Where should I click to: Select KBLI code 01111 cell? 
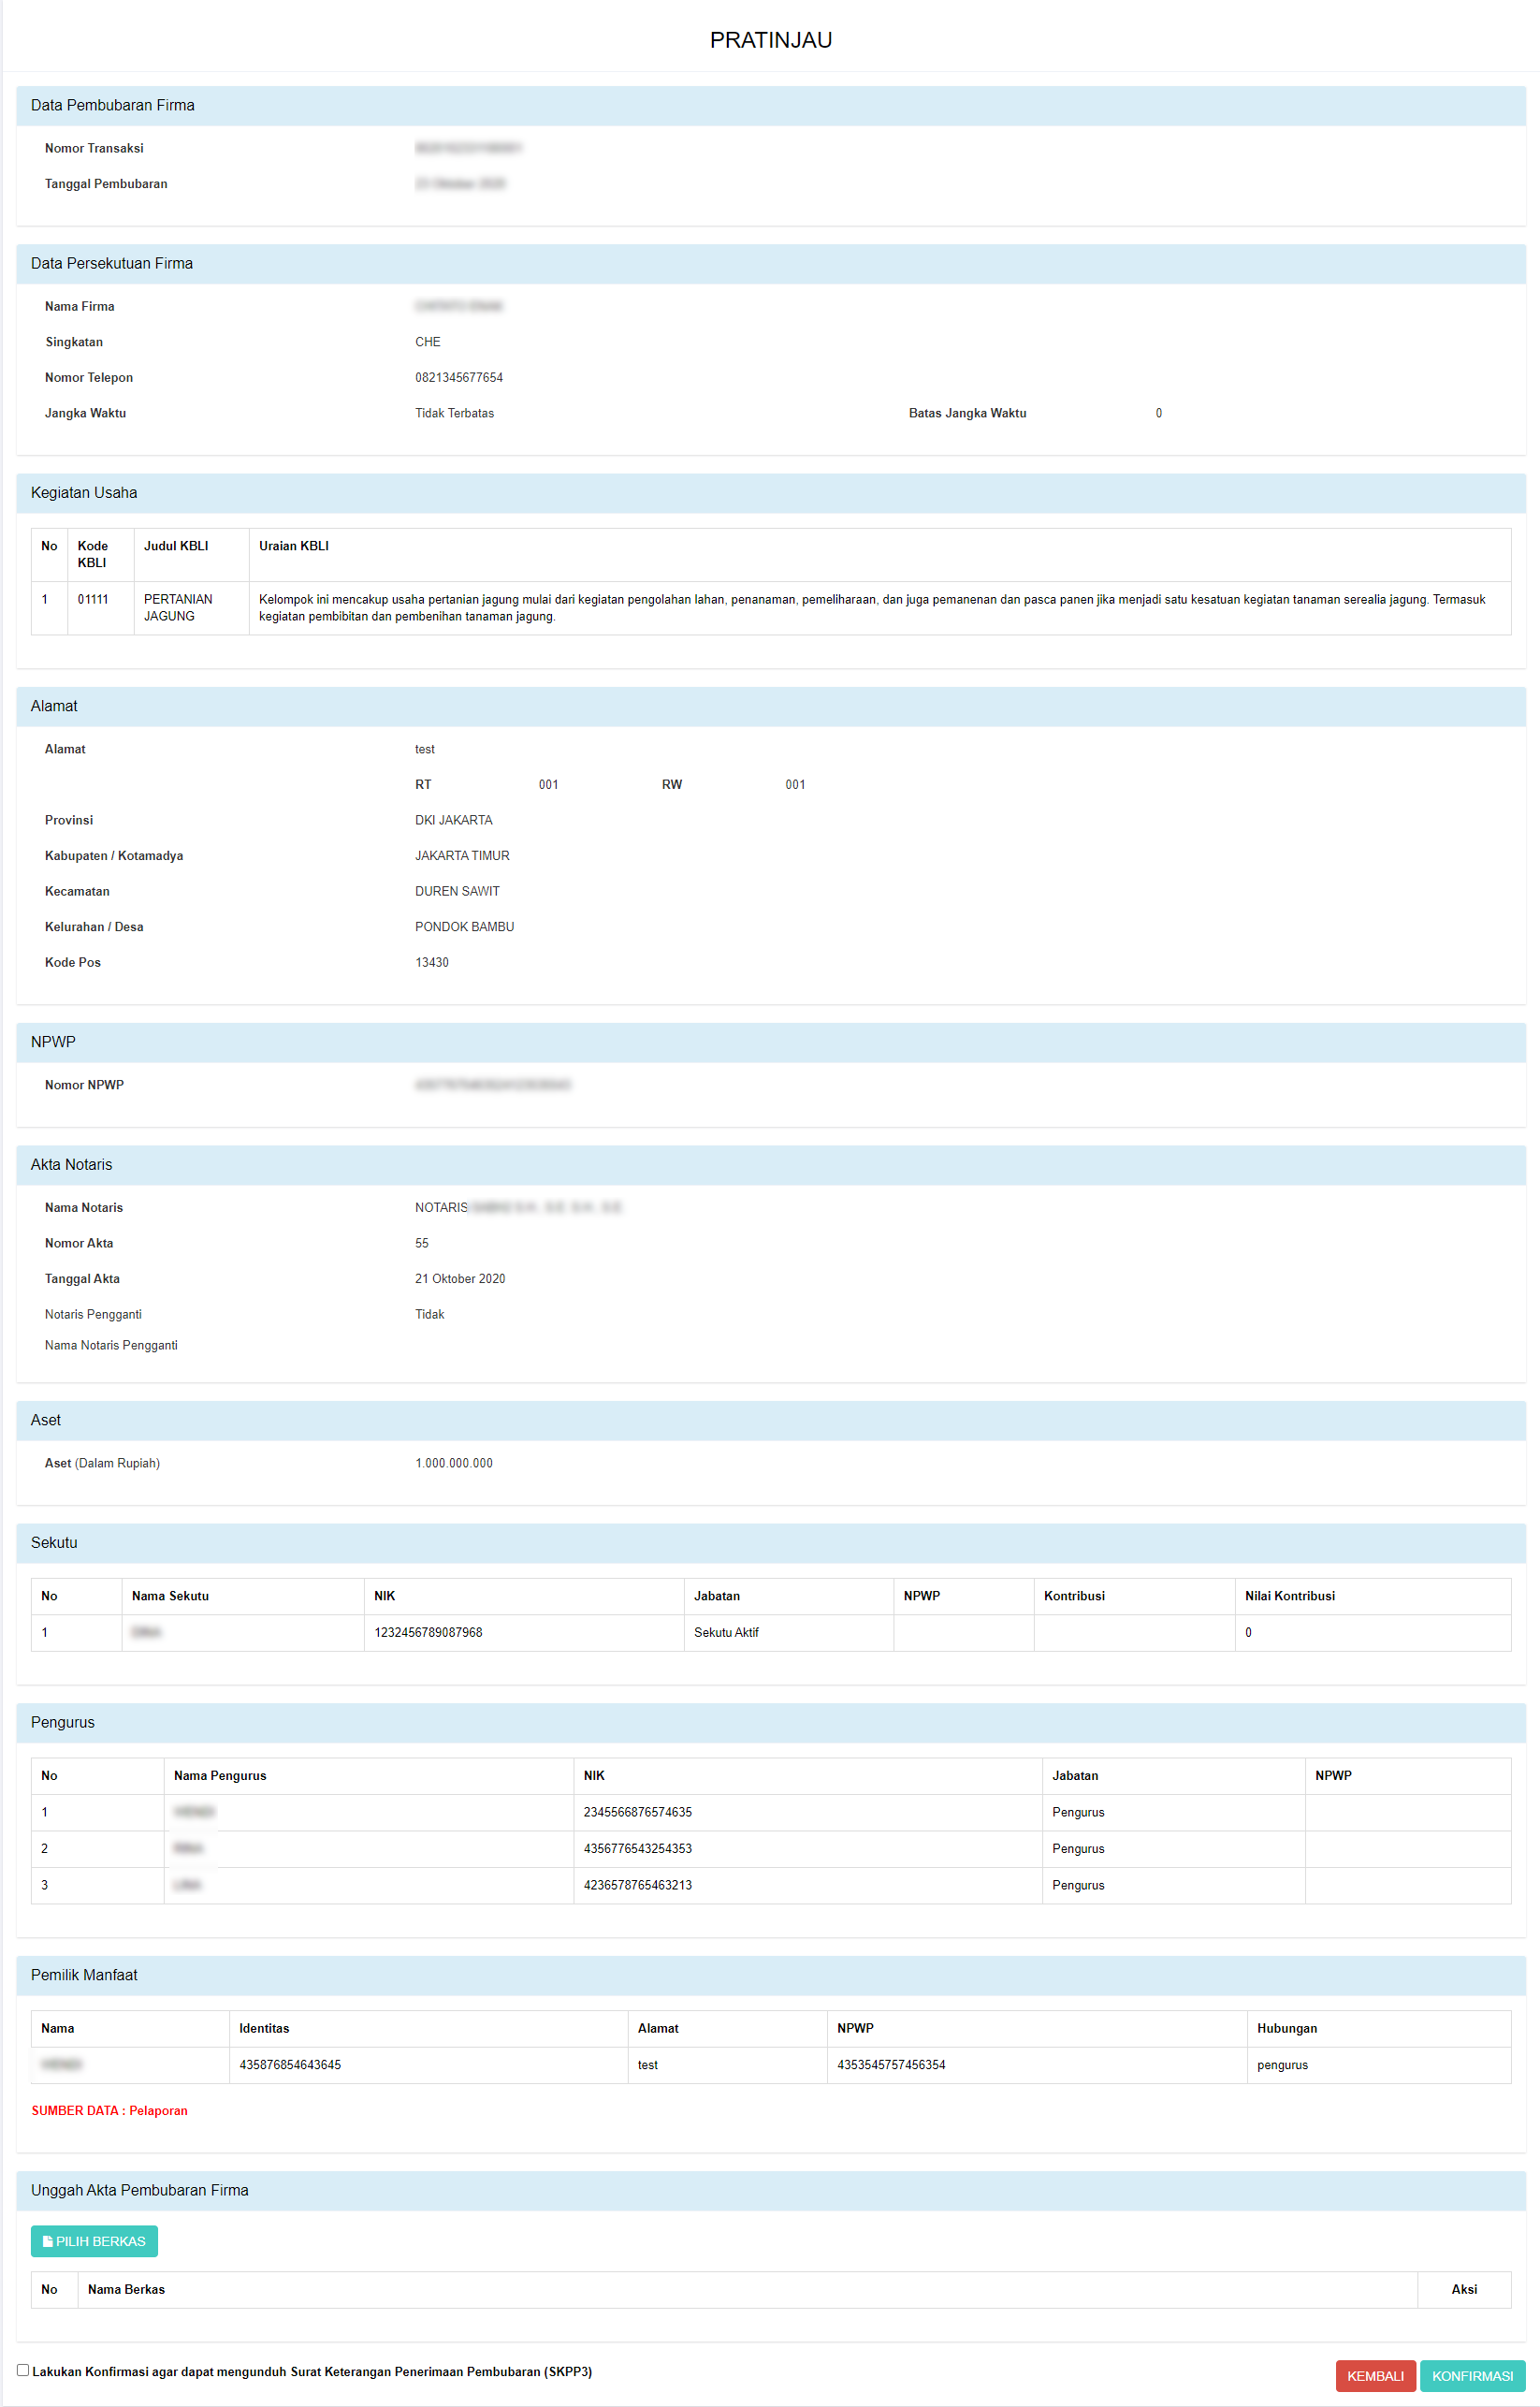pyautogui.click(x=93, y=599)
